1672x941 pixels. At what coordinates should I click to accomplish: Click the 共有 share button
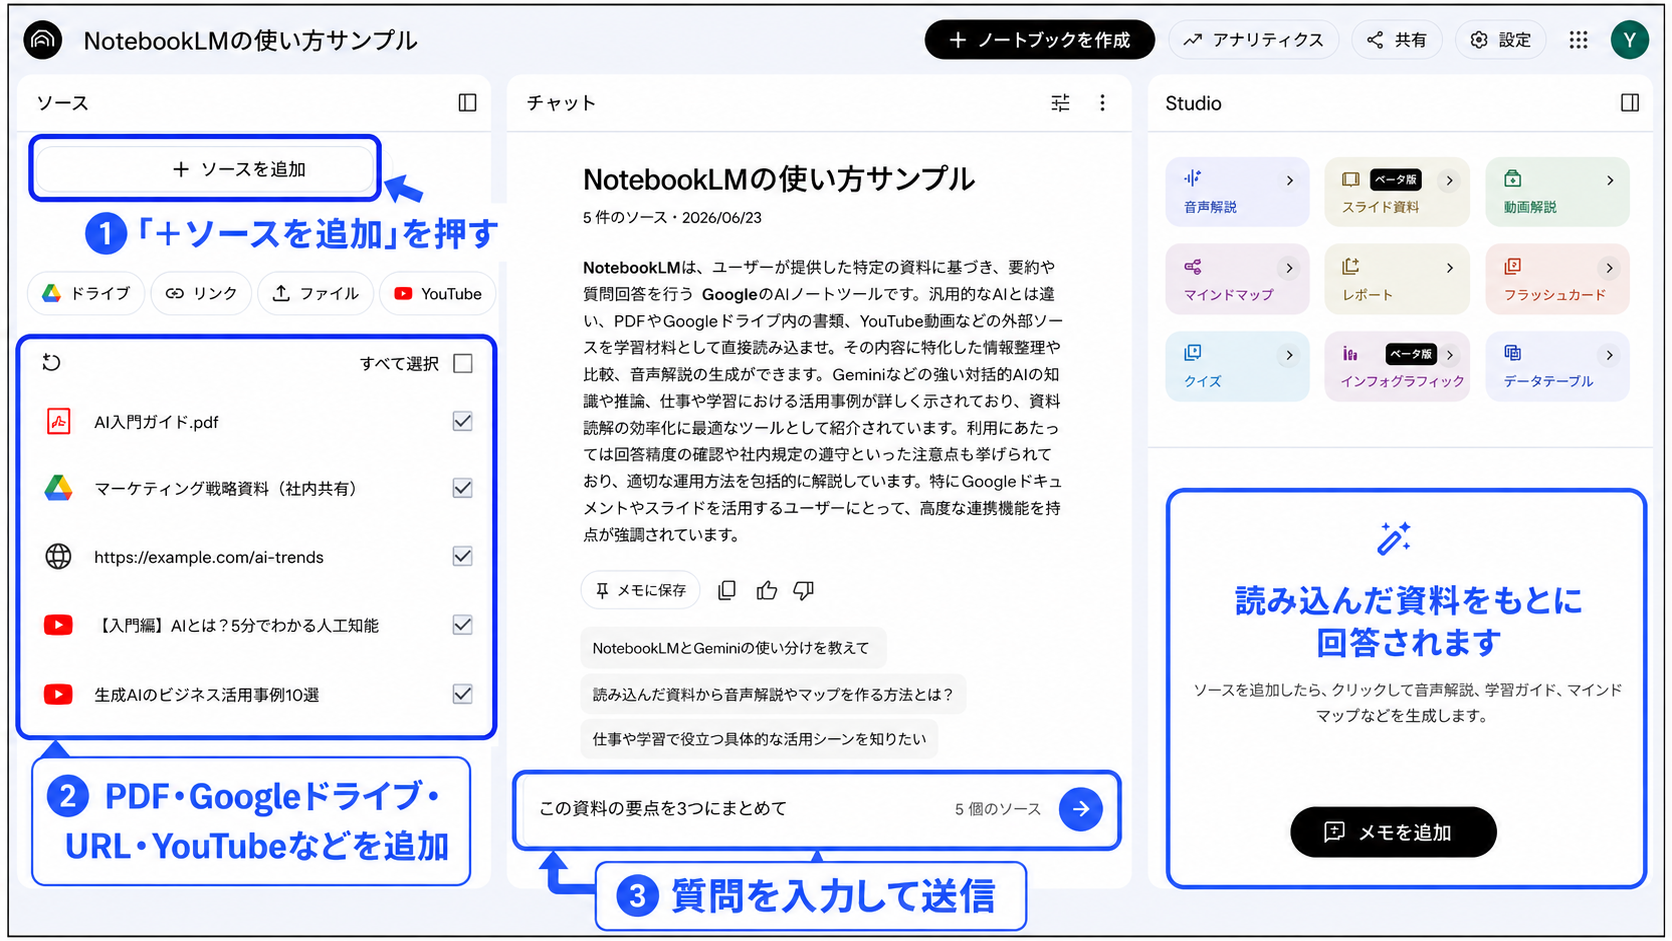tap(1397, 40)
